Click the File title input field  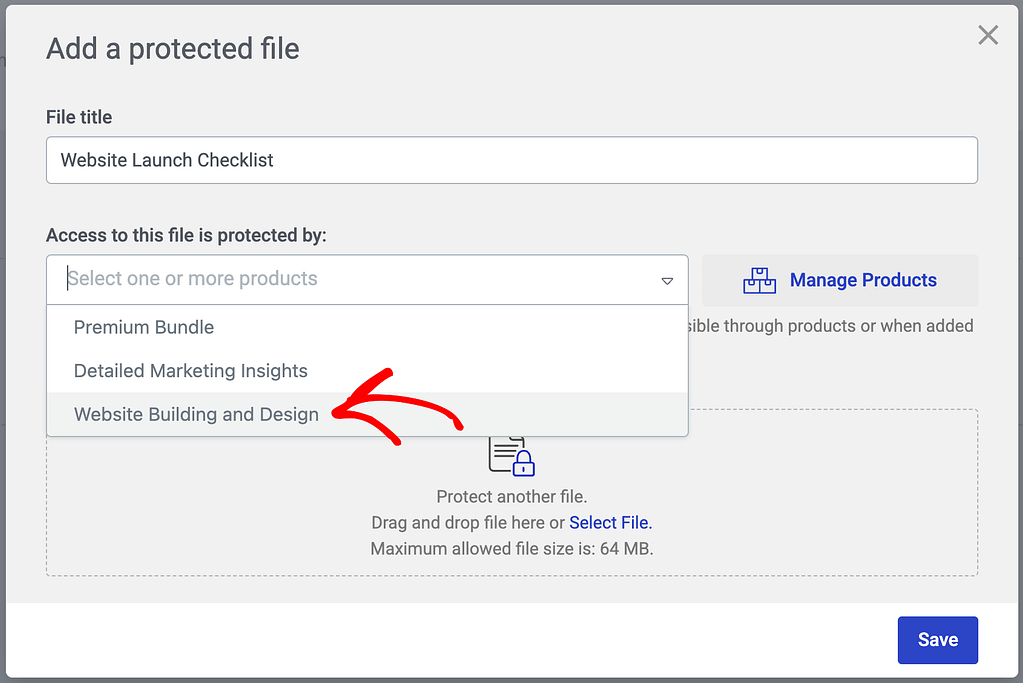click(512, 160)
